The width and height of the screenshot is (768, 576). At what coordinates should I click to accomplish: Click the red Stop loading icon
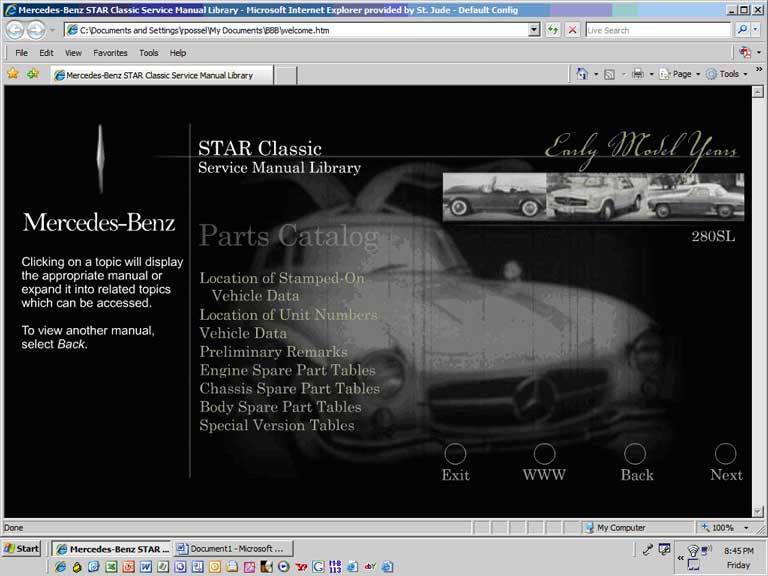click(572, 30)
